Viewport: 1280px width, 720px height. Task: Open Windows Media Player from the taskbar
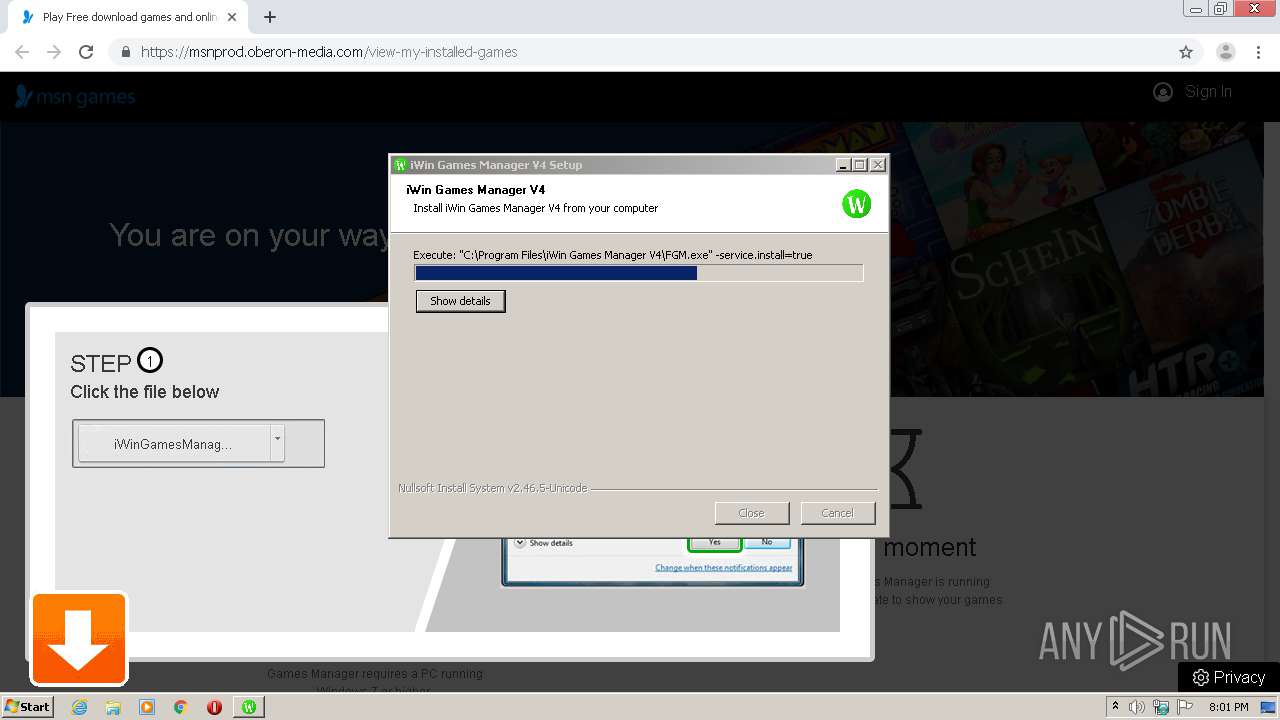tap(147, 707)
